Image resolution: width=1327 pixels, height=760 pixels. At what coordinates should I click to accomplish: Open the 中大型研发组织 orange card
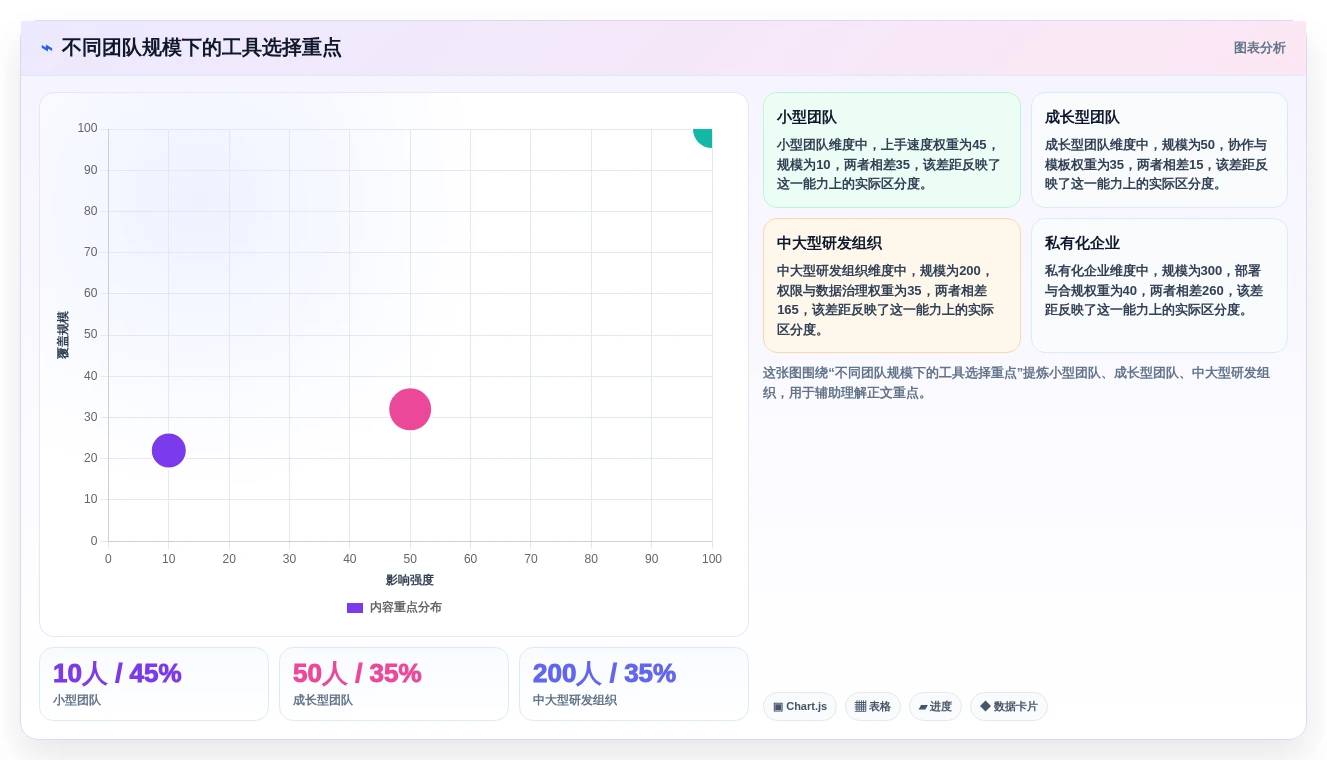click(x=892, y=286)
